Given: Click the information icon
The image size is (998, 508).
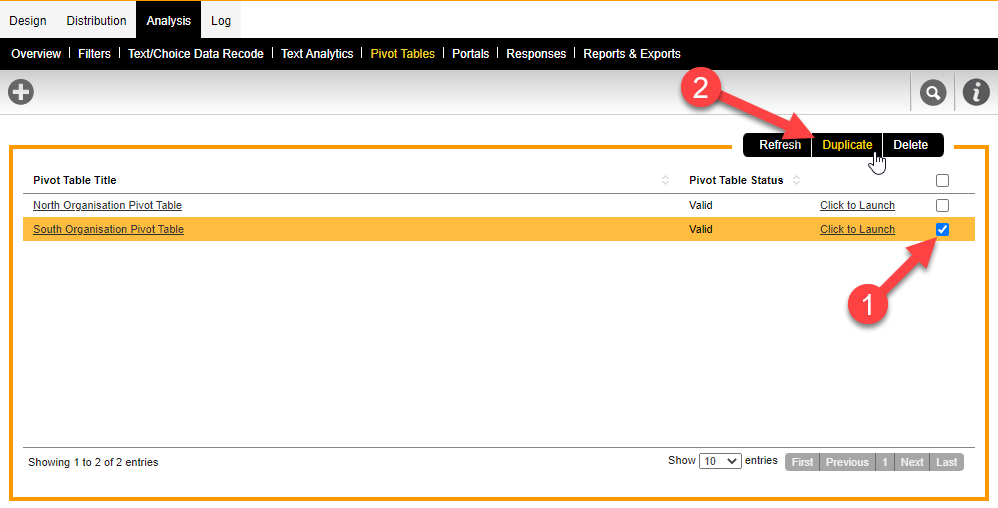Looking at the screenshot, I should coord(976,92).
